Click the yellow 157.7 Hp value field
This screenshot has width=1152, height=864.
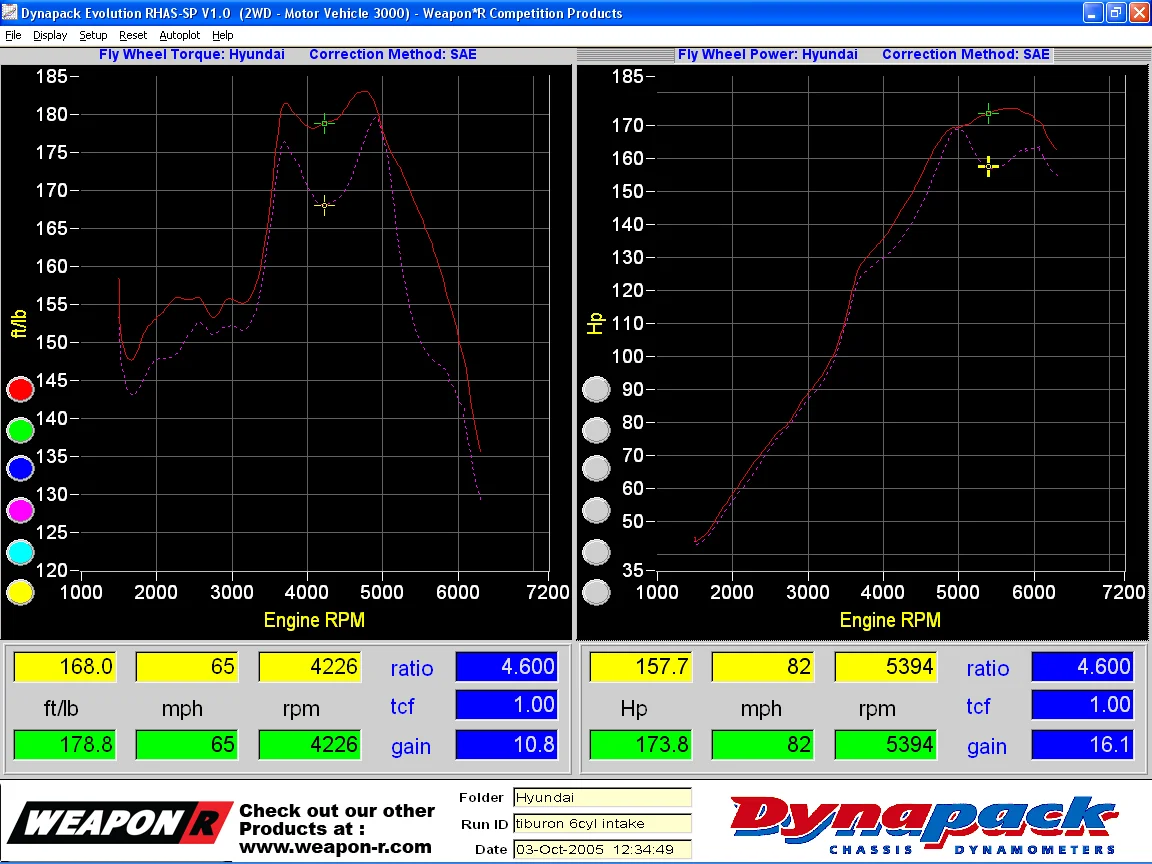[641, 666]
